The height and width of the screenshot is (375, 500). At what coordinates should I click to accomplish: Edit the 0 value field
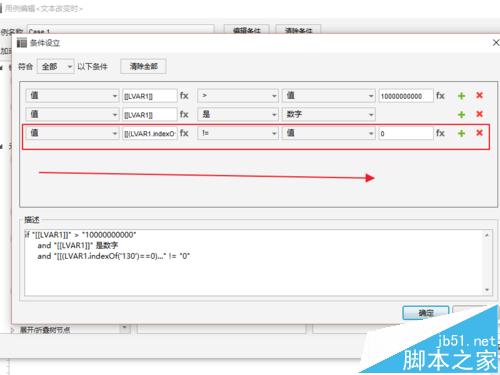(x=406, y=134)
